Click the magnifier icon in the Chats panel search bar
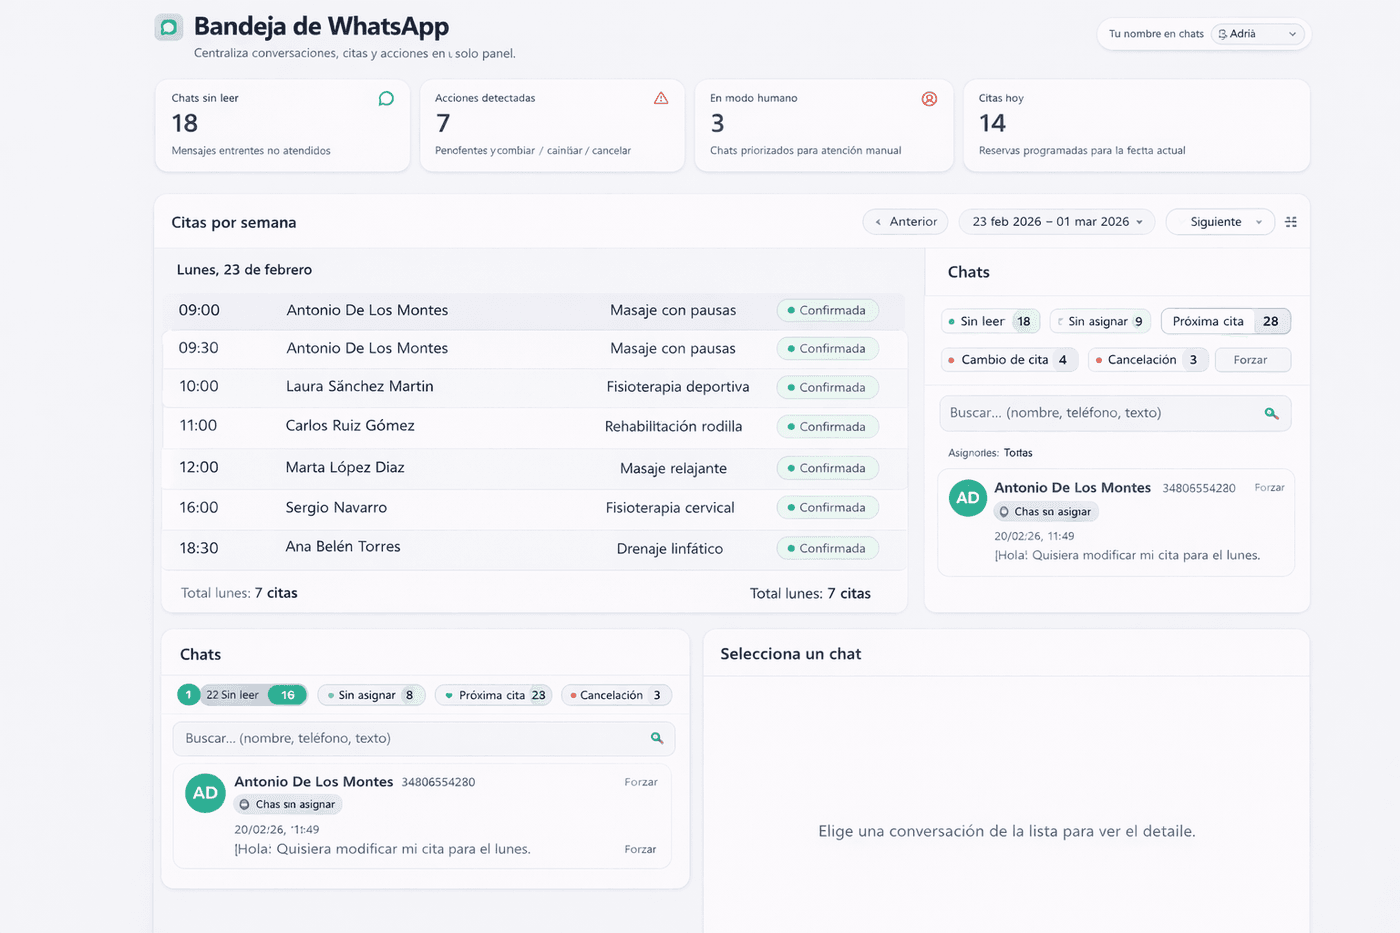The width and height of the screenshot is (1400, 933). point(1271,412)
